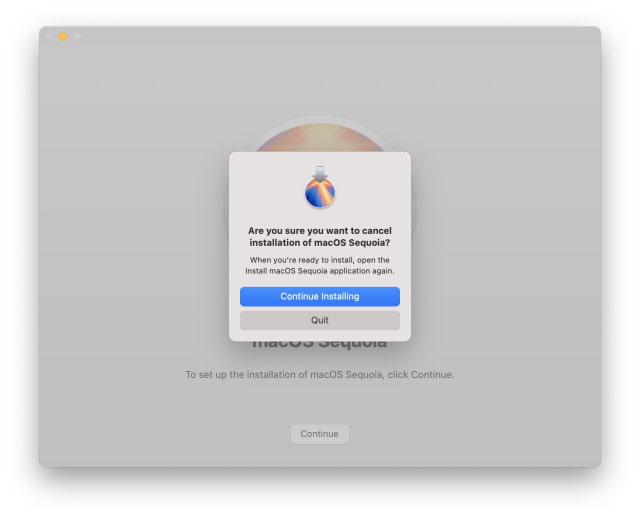The image size is (640, 519).
Task: Quit the macOS Sequoia installer
Action: 320,320
